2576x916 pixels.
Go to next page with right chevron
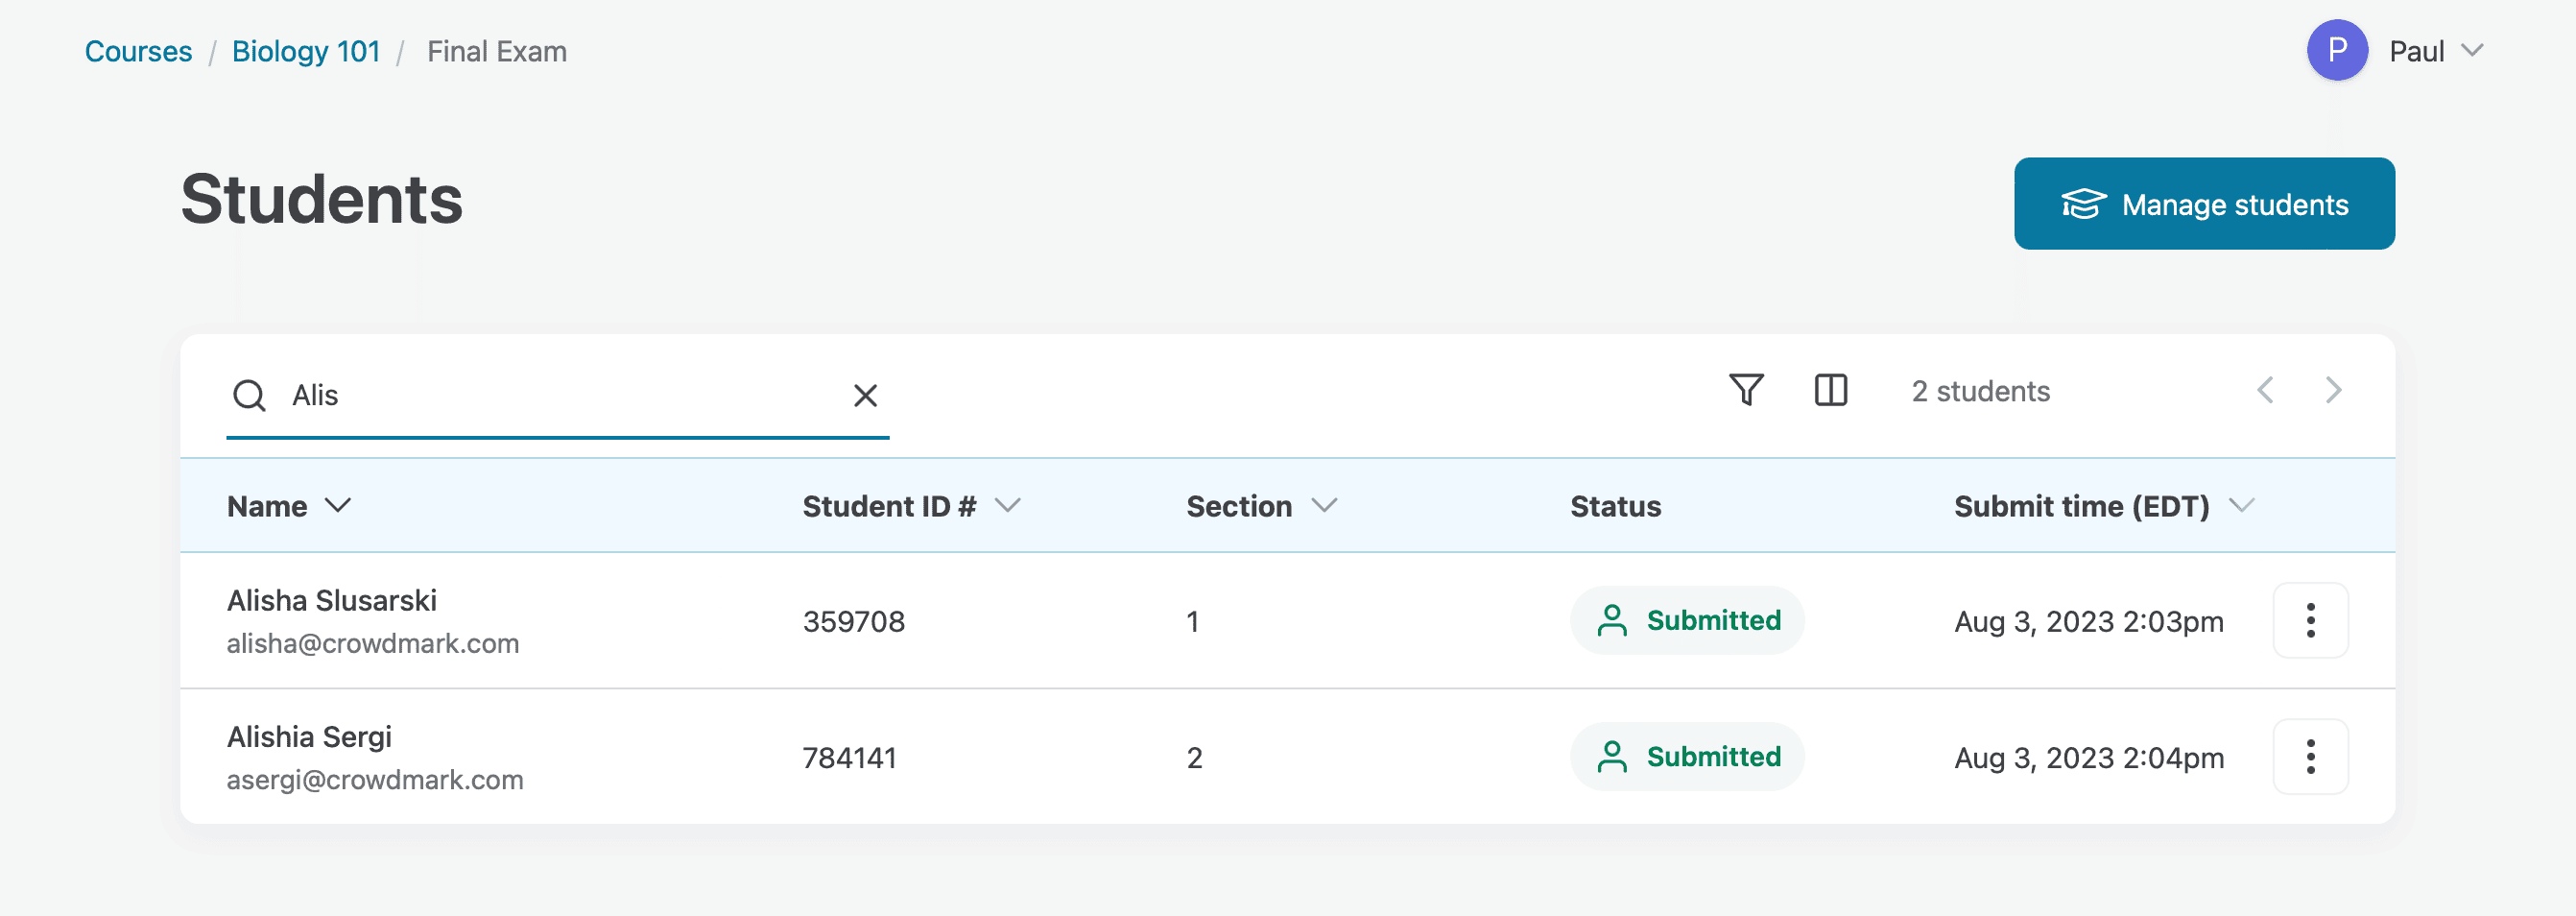pyautogui.click(x=2333, y=391)
